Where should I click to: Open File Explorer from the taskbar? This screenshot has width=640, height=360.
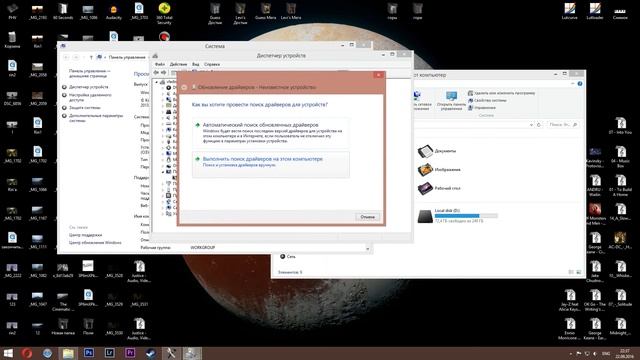tap(68, 353)
